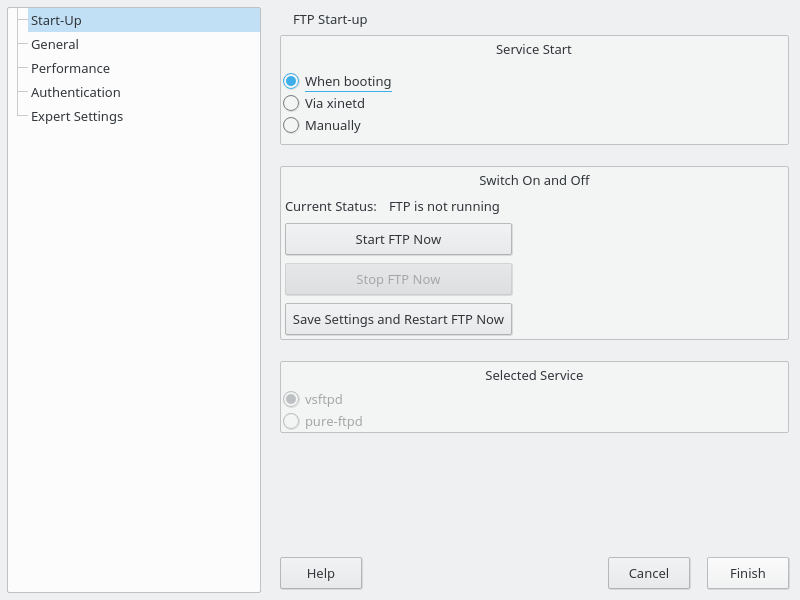Viewport: 800px width, 600px height.
Task: Switch to the Performance section
Action: [70, 68]
